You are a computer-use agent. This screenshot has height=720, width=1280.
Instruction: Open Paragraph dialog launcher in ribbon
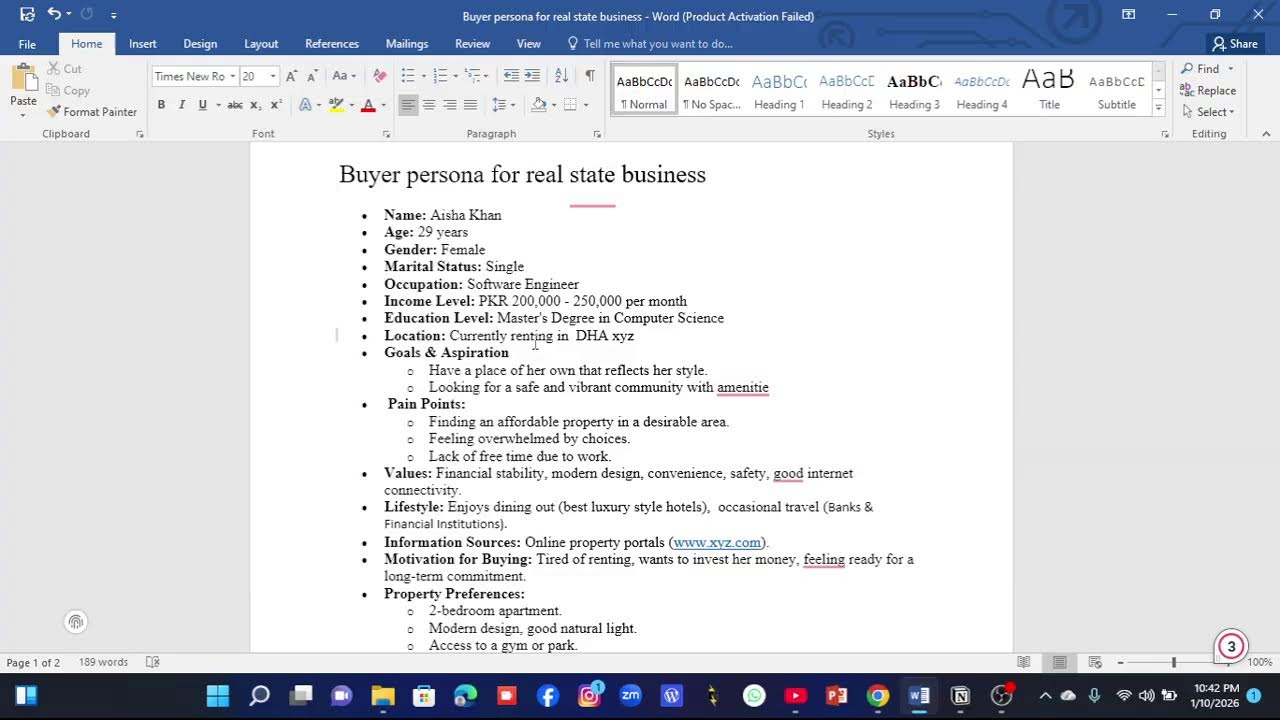597,134
